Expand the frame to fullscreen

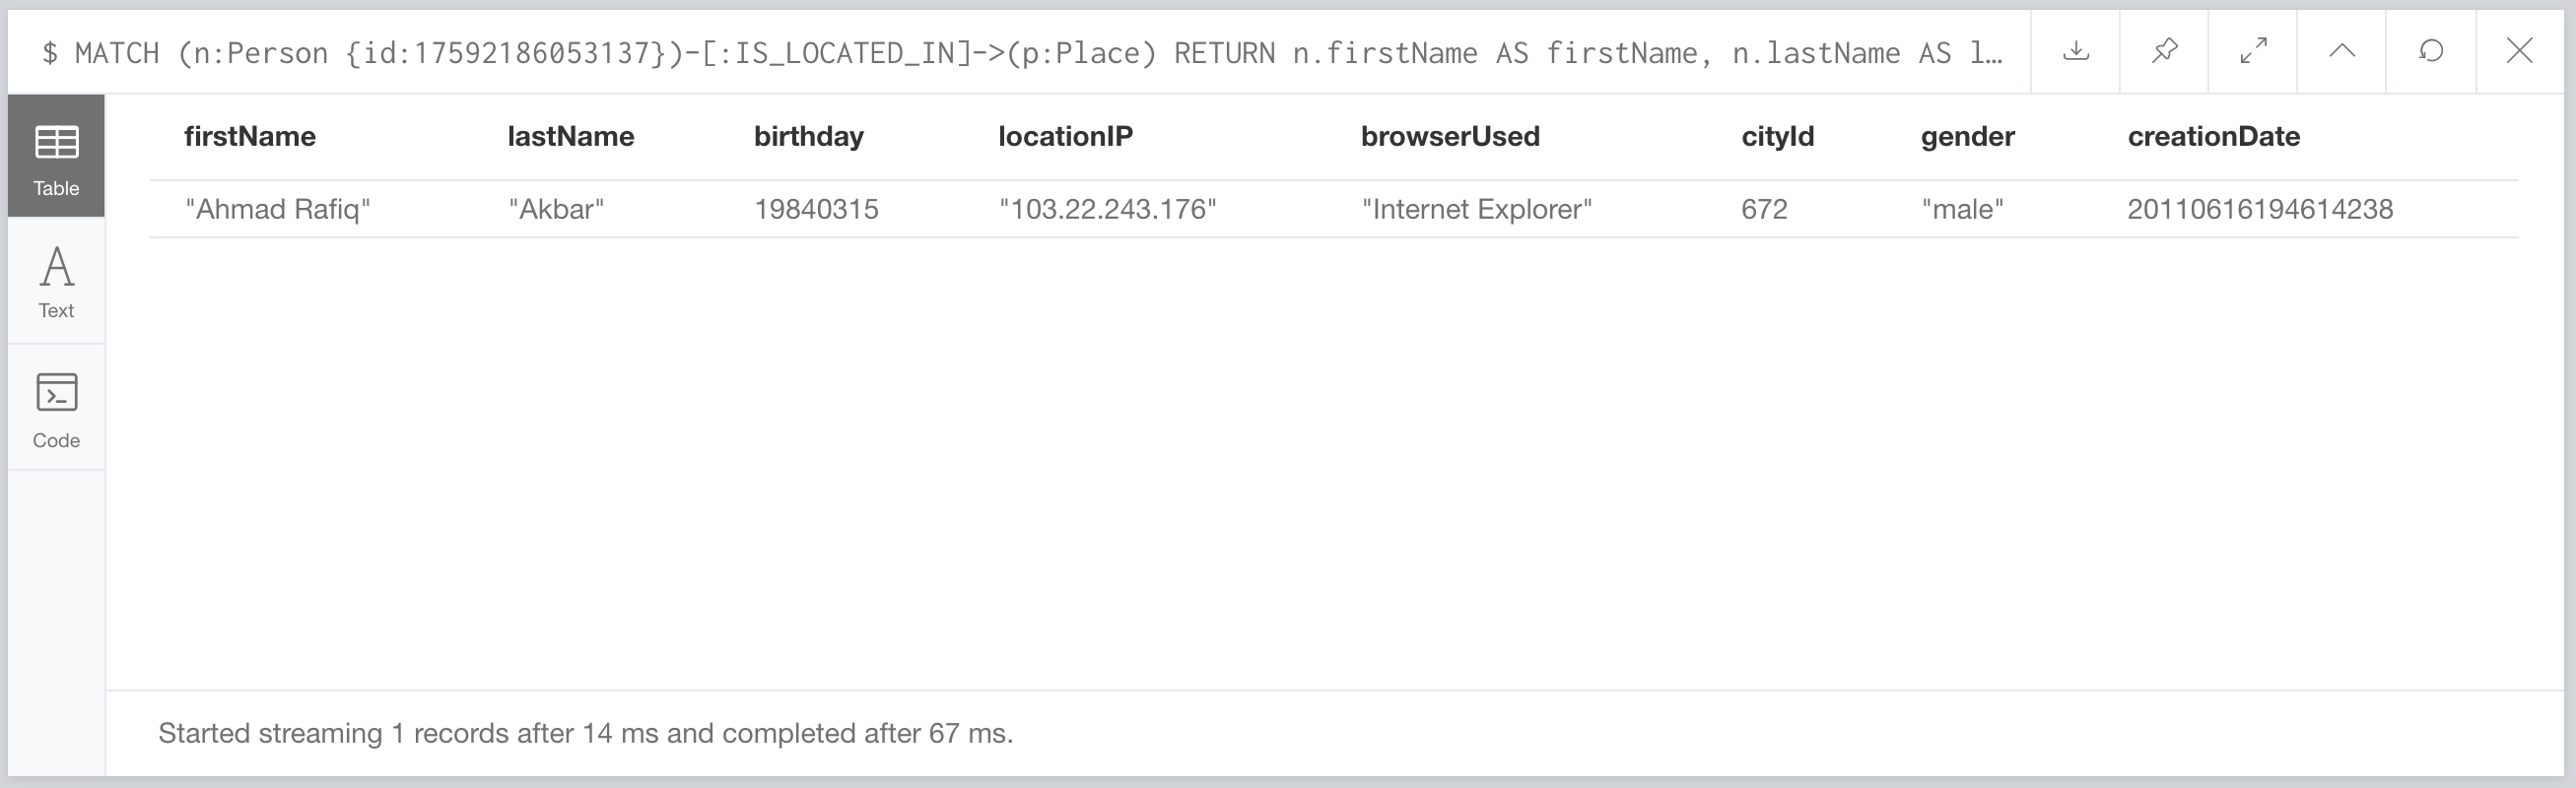2253,51
